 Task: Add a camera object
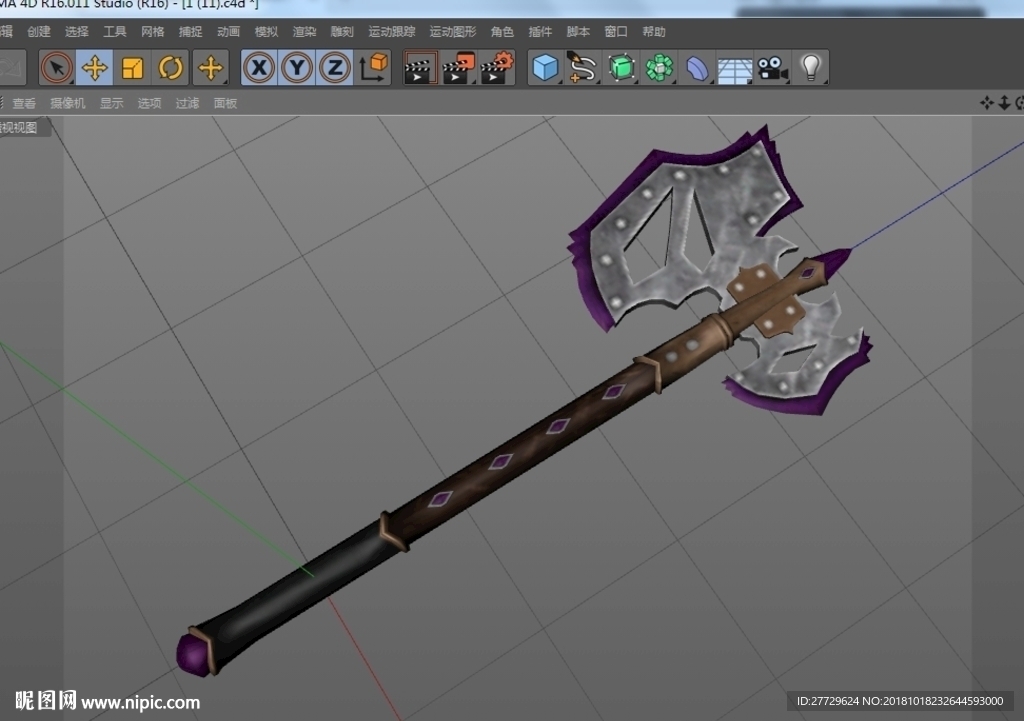click(x=773, y=68)
